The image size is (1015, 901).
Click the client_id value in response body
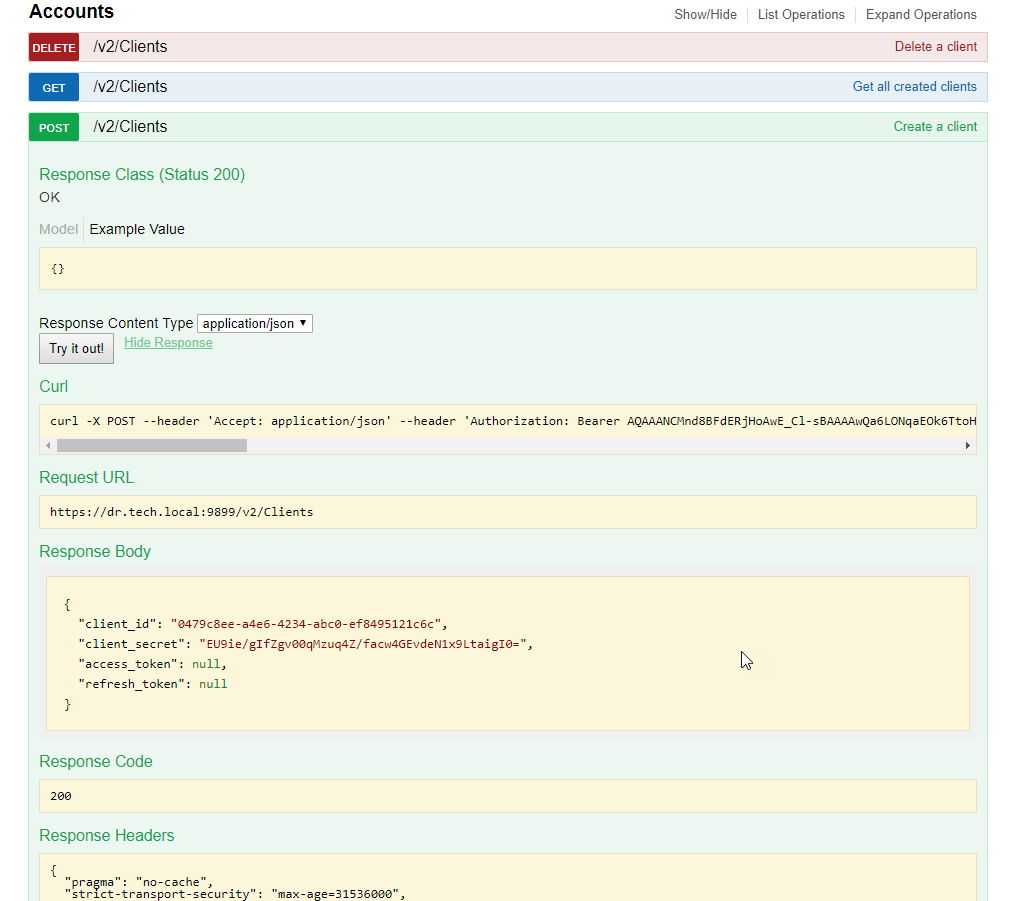[x=306, y=624]
